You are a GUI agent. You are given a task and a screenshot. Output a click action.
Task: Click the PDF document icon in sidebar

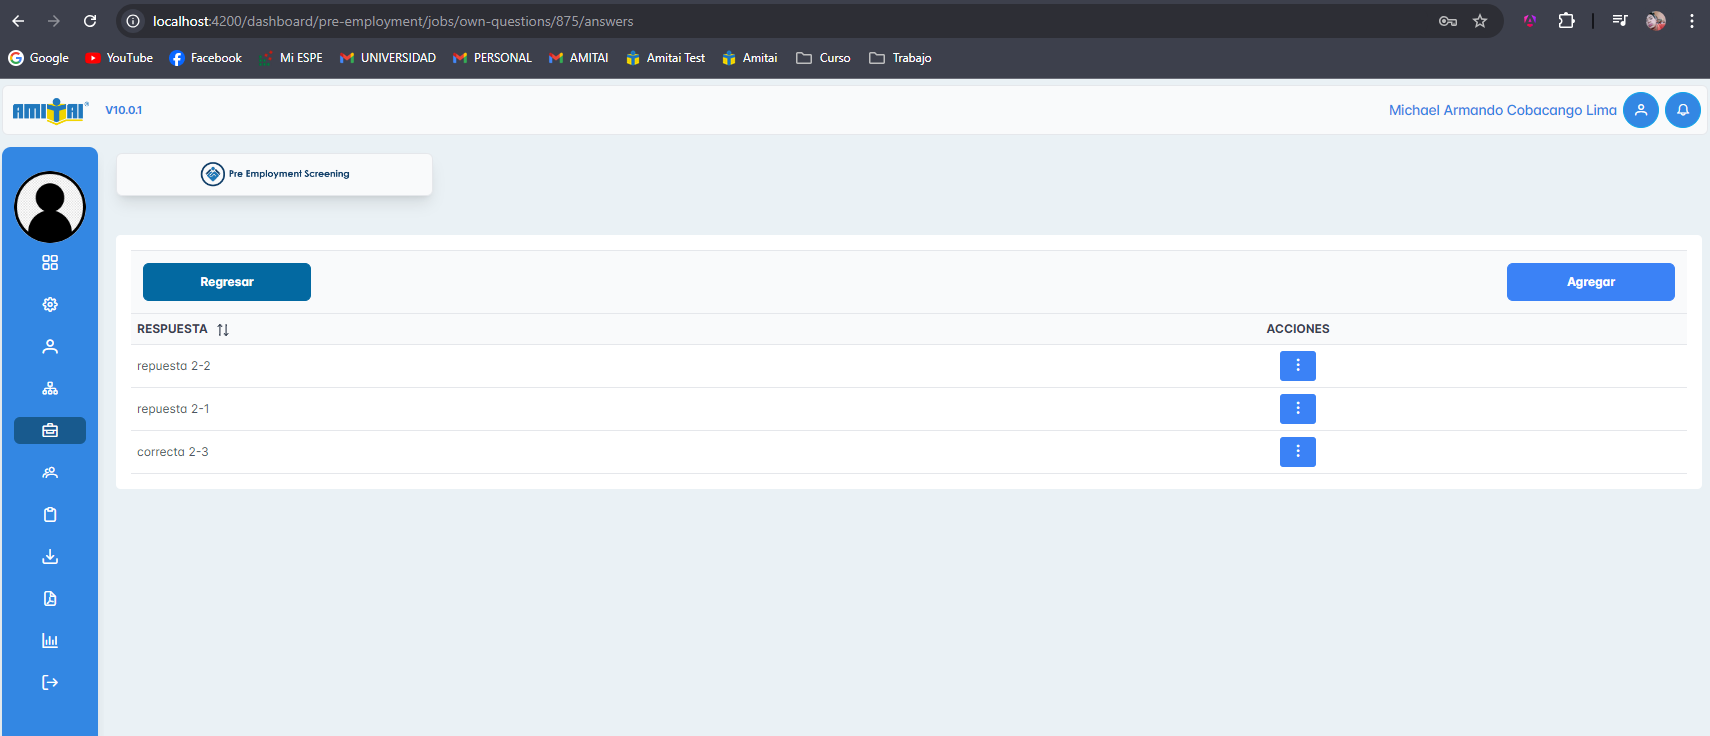click(50, 599)
